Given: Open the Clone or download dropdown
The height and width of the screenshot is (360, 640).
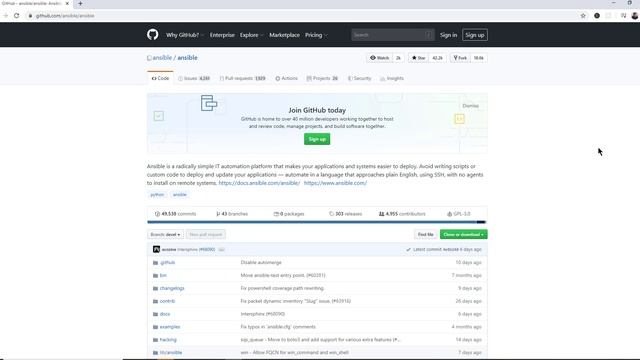Looking at the screenshot, I should 463,234.
